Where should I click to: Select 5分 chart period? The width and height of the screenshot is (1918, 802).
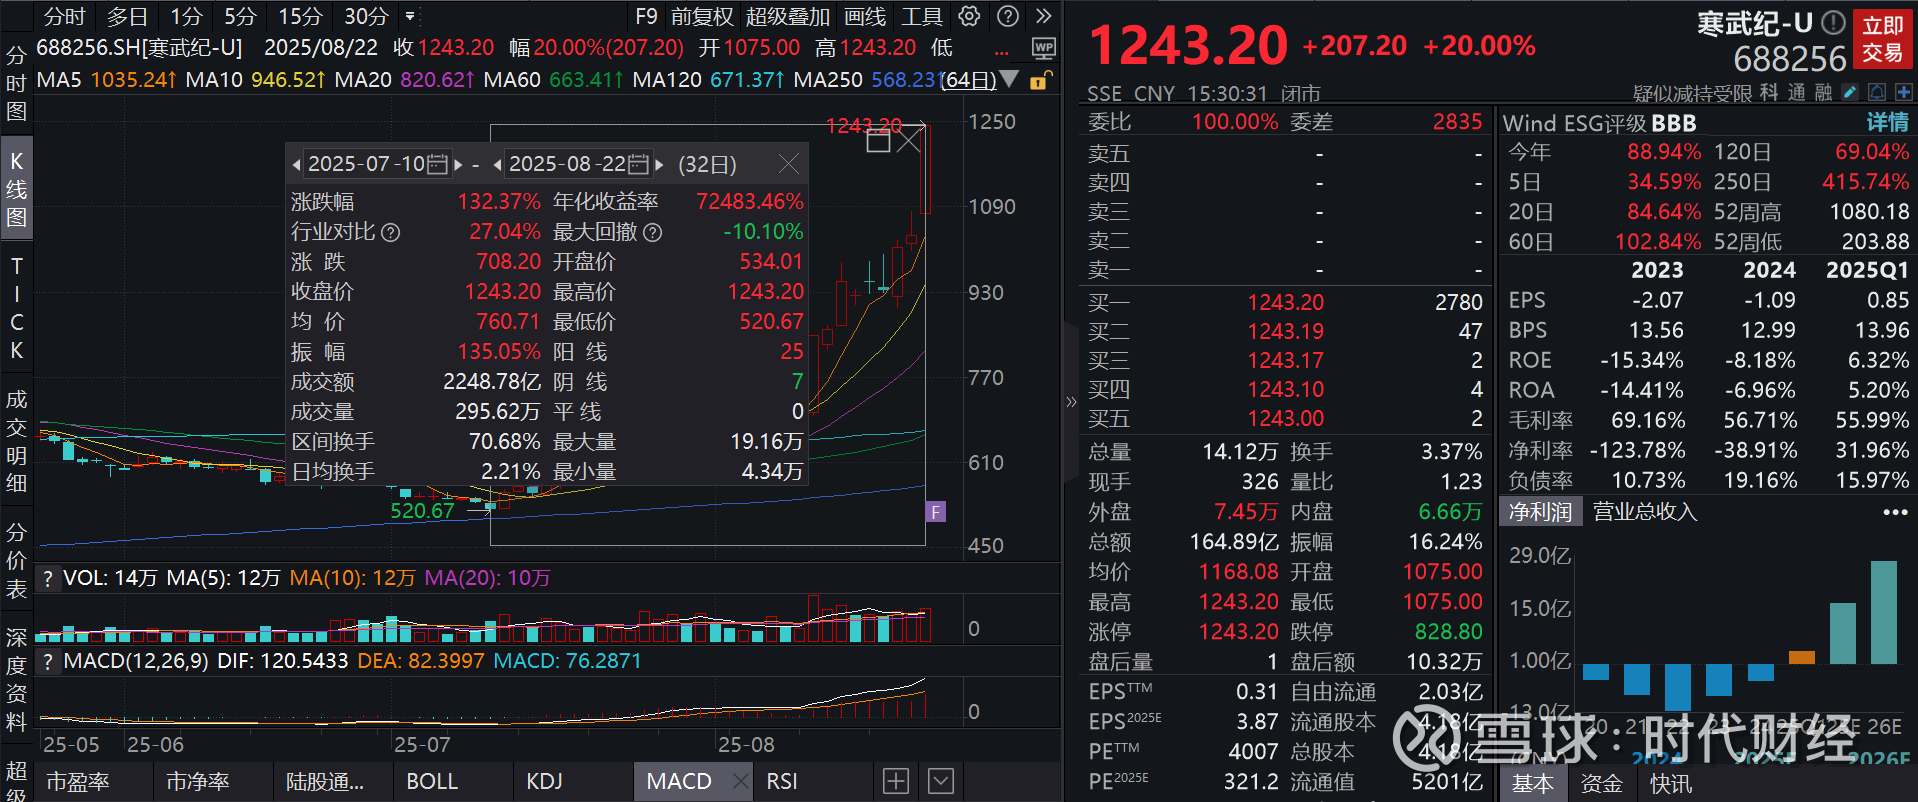coord(240,16)
